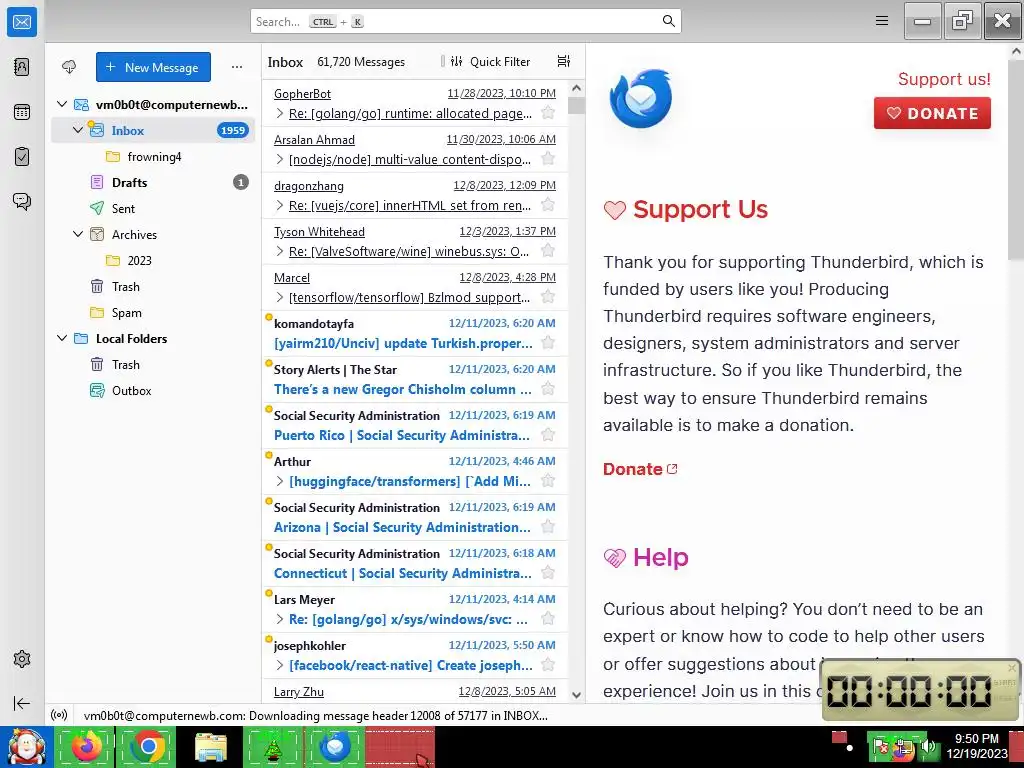This screenshot has width=1024, height=768.
Task: Star the Tyson Whitehead message
Action: [x=549, y=251]
